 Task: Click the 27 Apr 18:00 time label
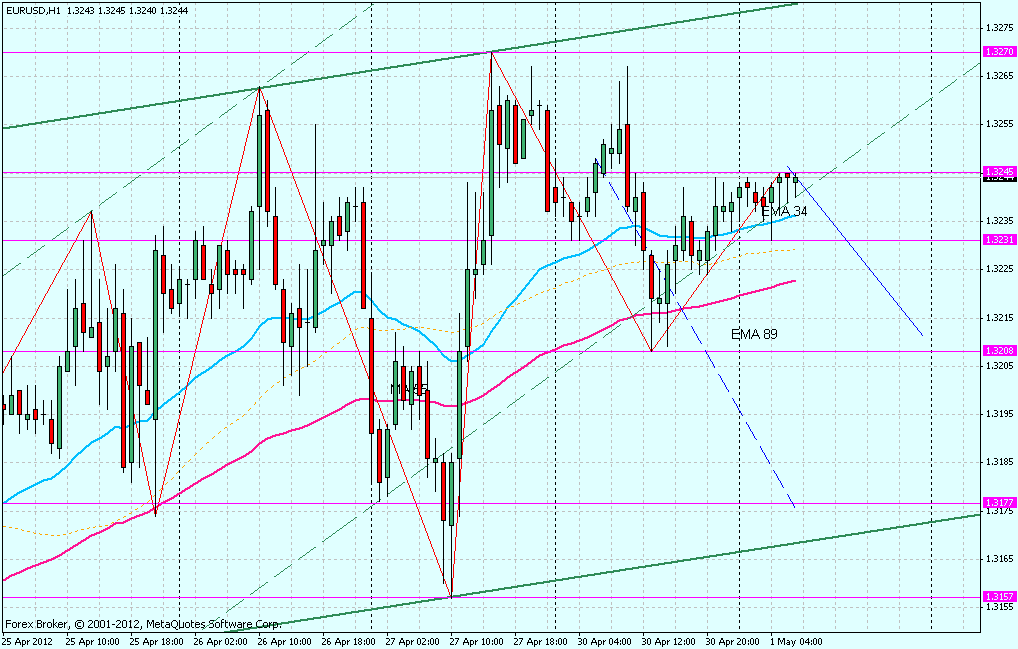point(541,642)
